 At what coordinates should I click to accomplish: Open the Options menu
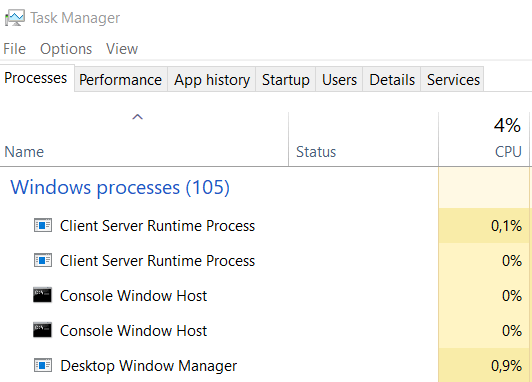point(66,49)
